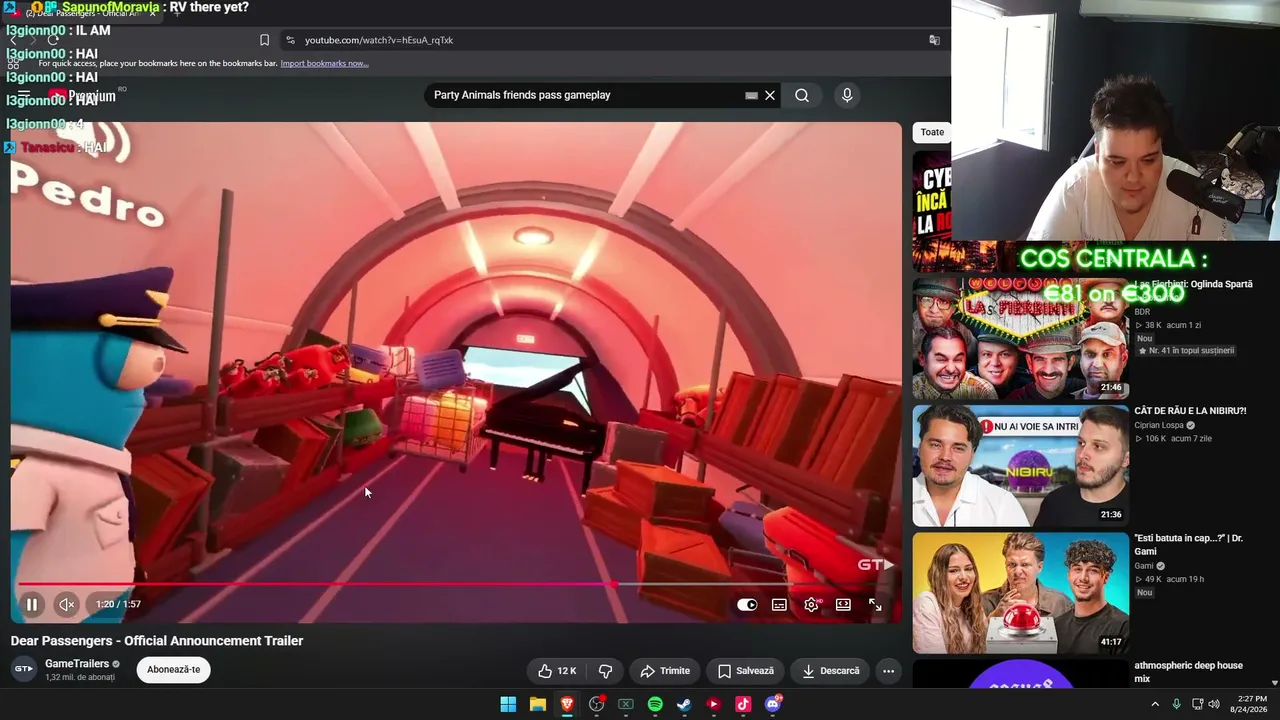This screenshot has height=720, width=1280.
Task: Open the Dr. Gami video thumbnail
Action: [x=1020, y=593]
